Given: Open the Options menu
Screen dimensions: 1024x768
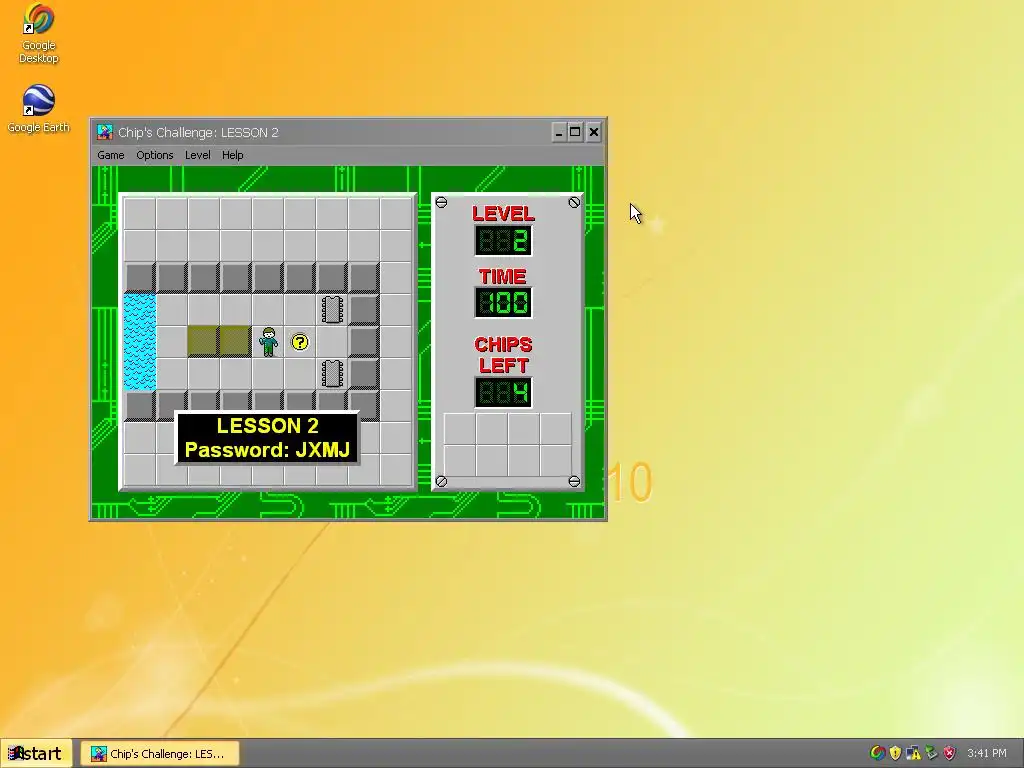Looking at the screenshot, I should (155, 155).
